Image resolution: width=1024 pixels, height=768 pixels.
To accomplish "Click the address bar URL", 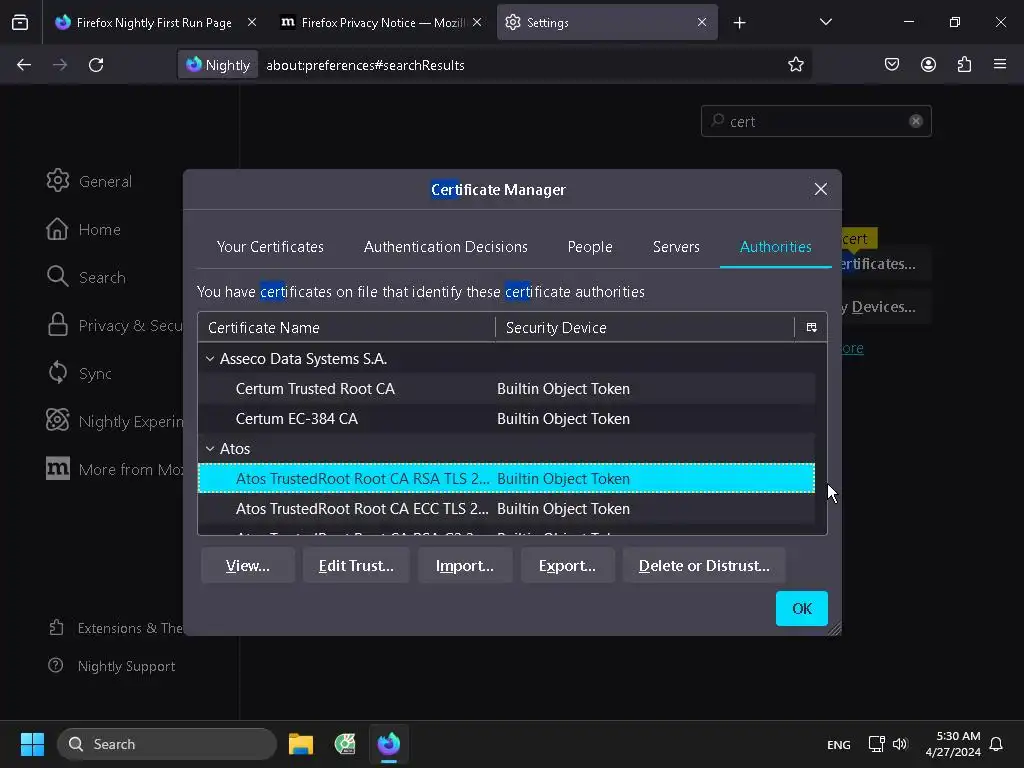I will [365, 65].
